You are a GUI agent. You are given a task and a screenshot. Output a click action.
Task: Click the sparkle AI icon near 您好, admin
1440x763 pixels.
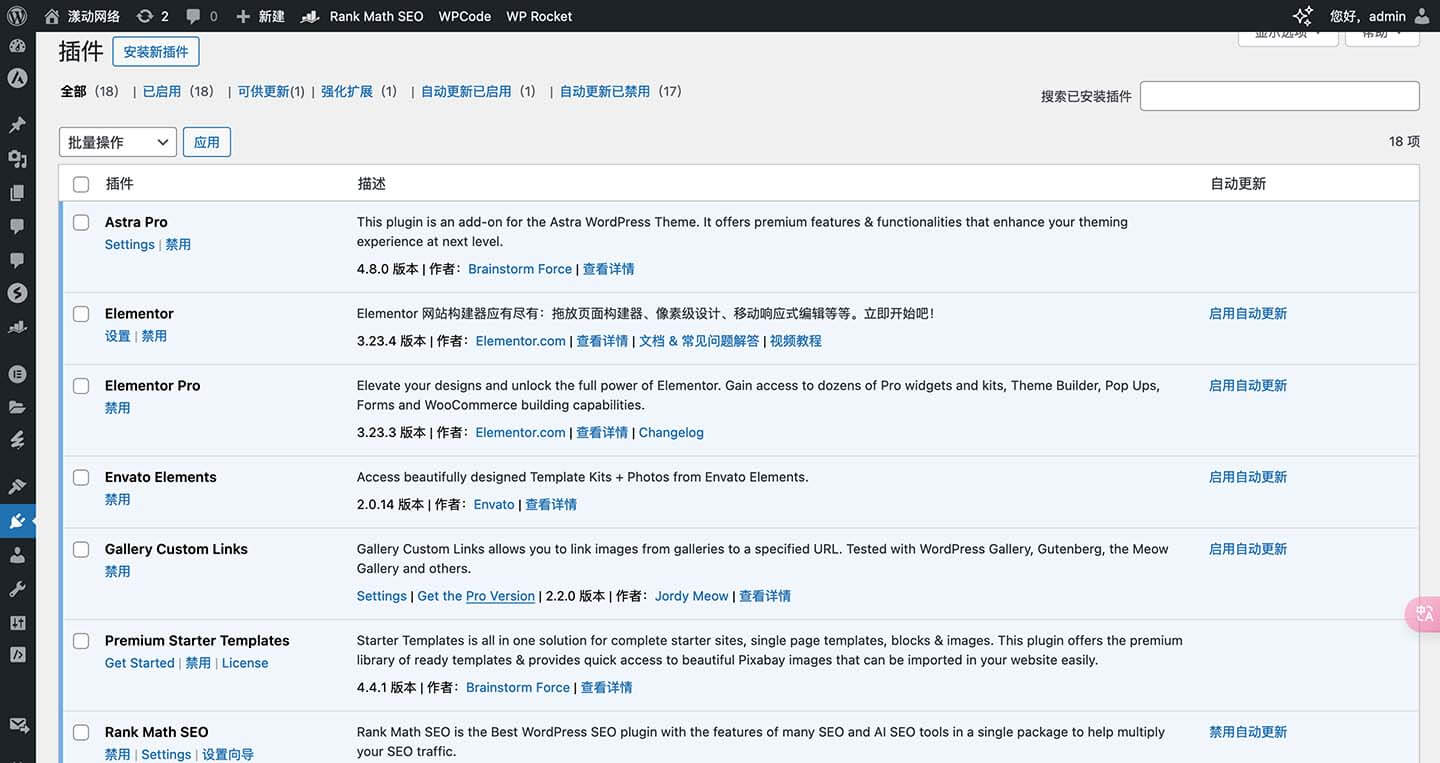click(1302, 16)
